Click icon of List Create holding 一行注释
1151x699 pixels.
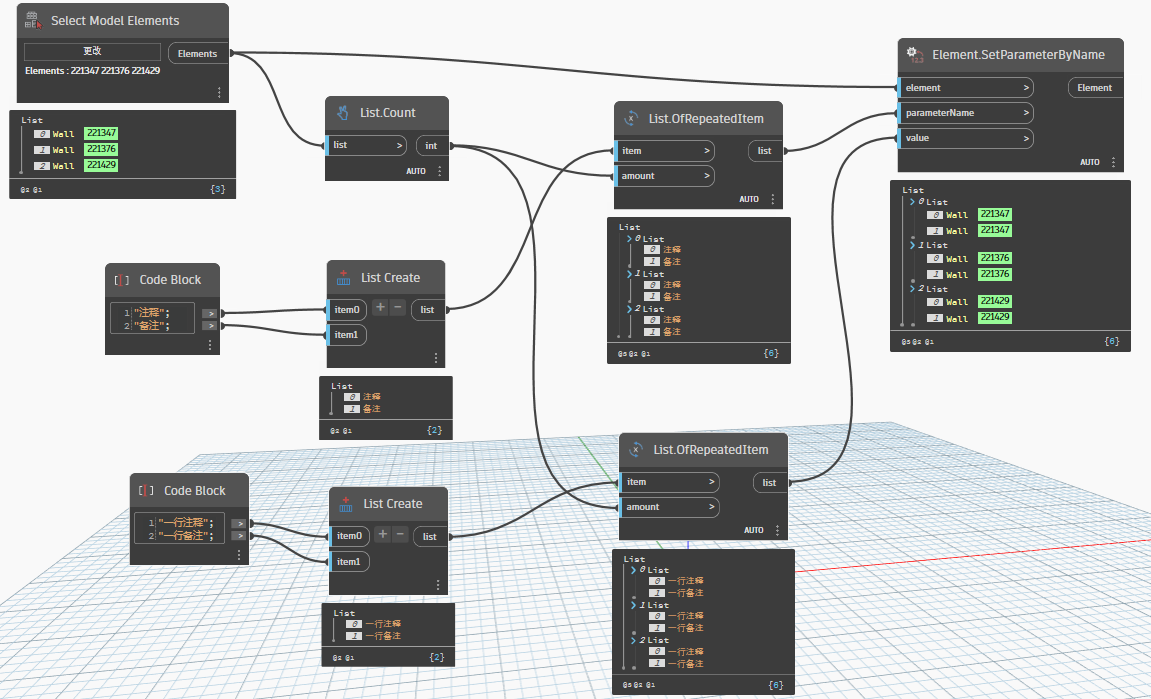(346, 504)
